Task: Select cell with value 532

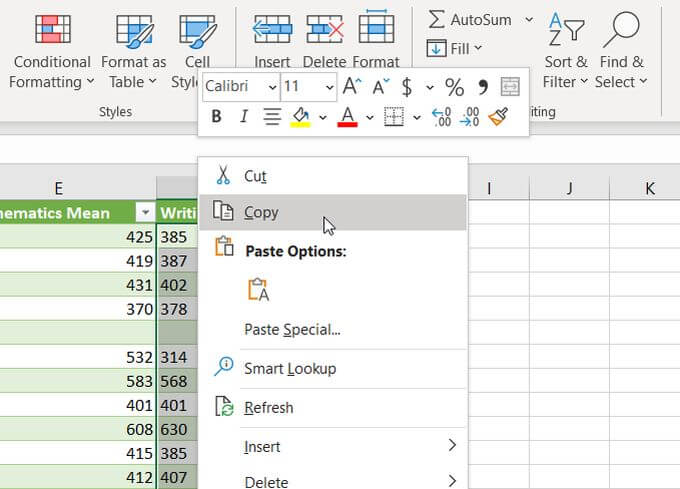Action: point(78,357)
